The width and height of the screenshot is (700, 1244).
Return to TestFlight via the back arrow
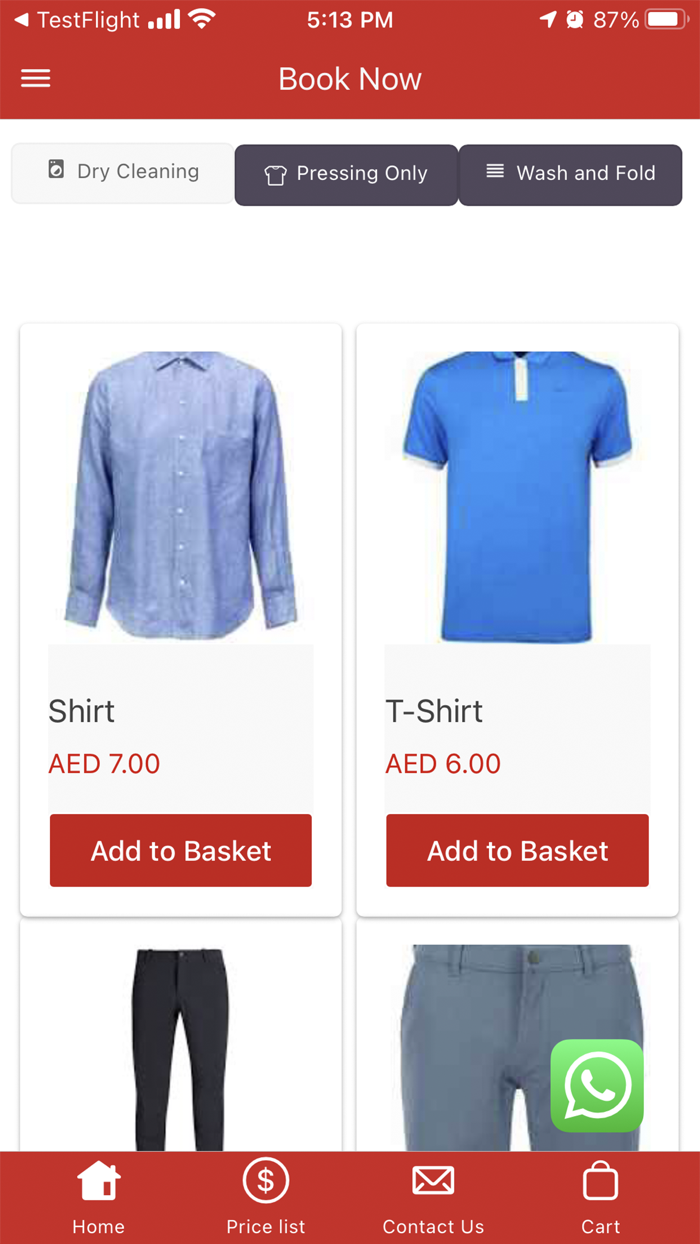(x=21, y=20)
